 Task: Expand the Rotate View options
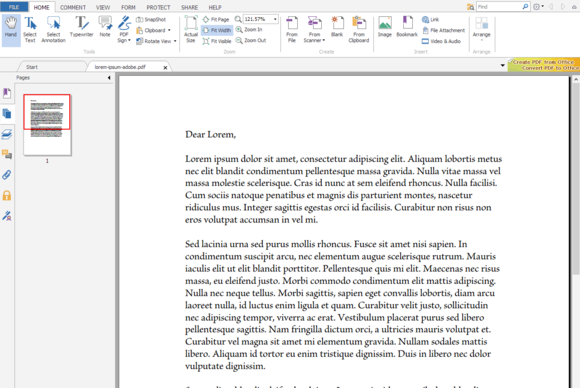(x=156, y=41)
